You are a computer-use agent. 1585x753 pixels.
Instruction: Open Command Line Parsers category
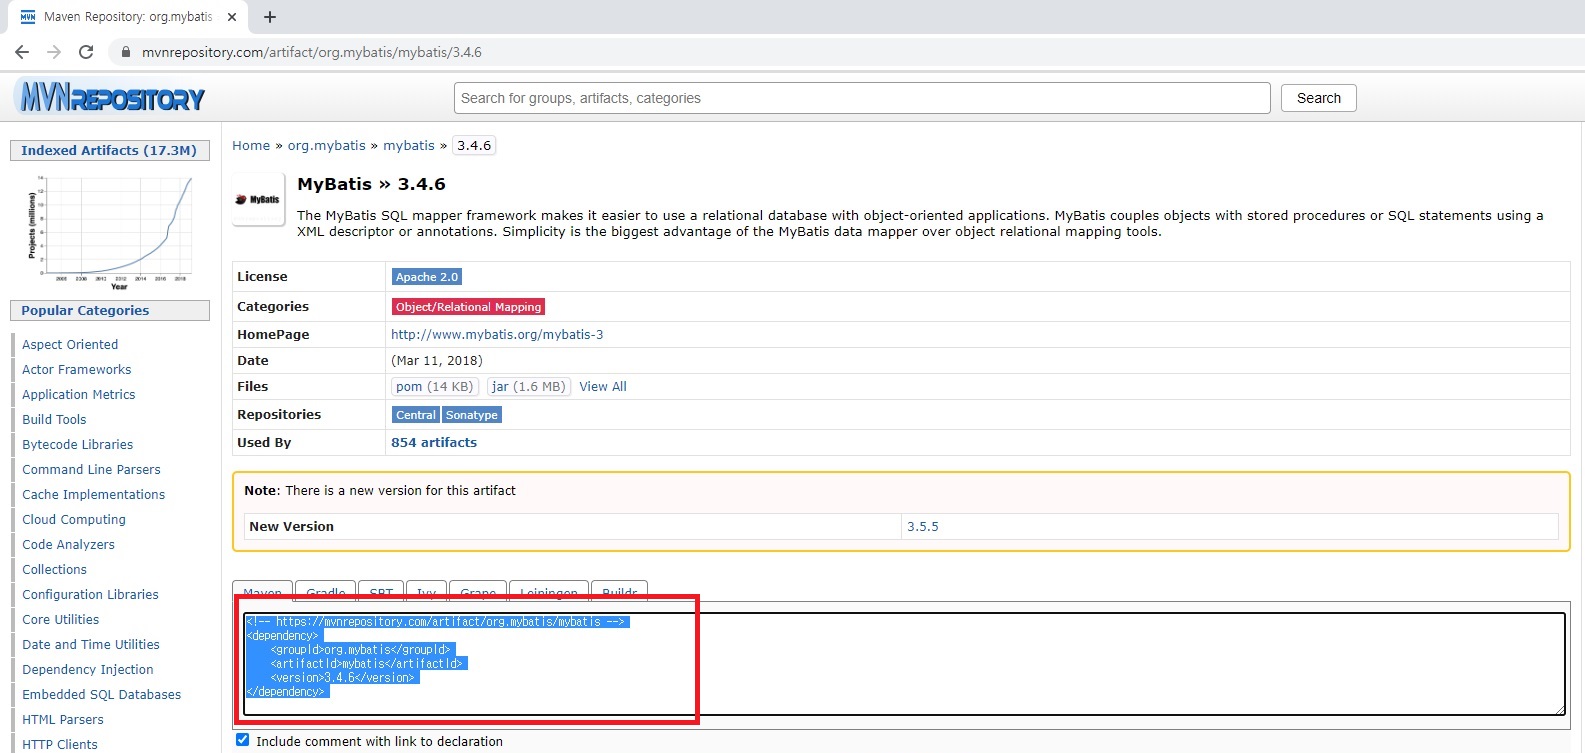tap(91, 470)
